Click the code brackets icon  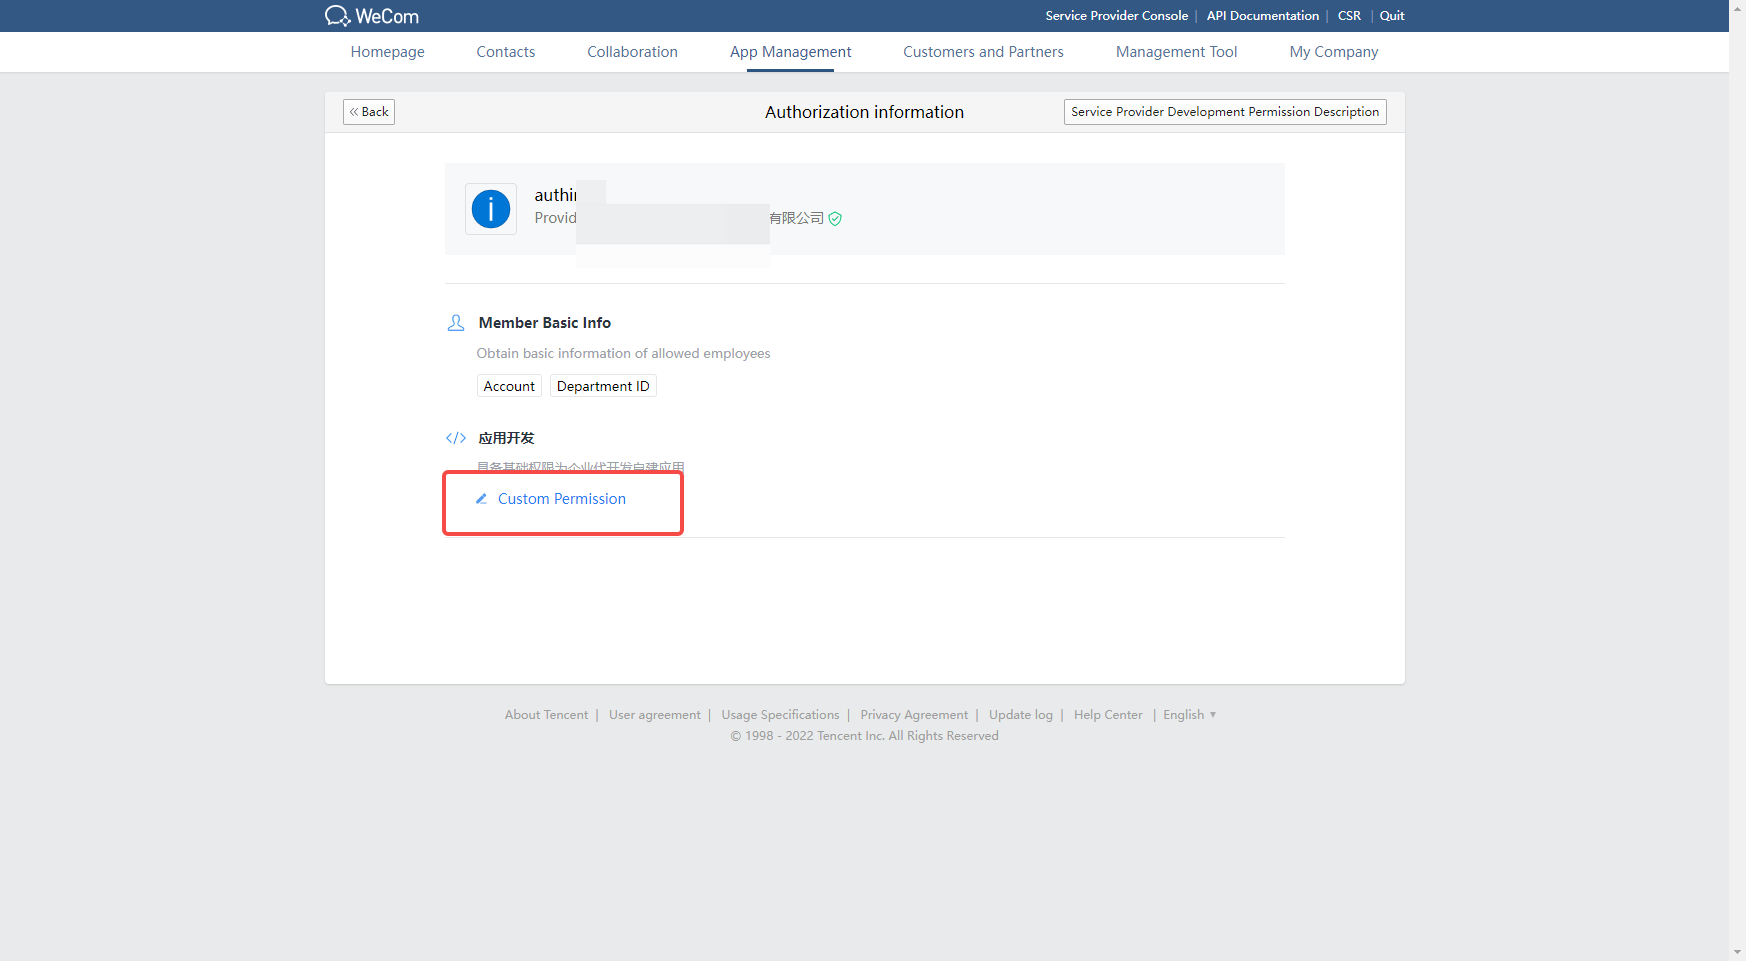456,438
